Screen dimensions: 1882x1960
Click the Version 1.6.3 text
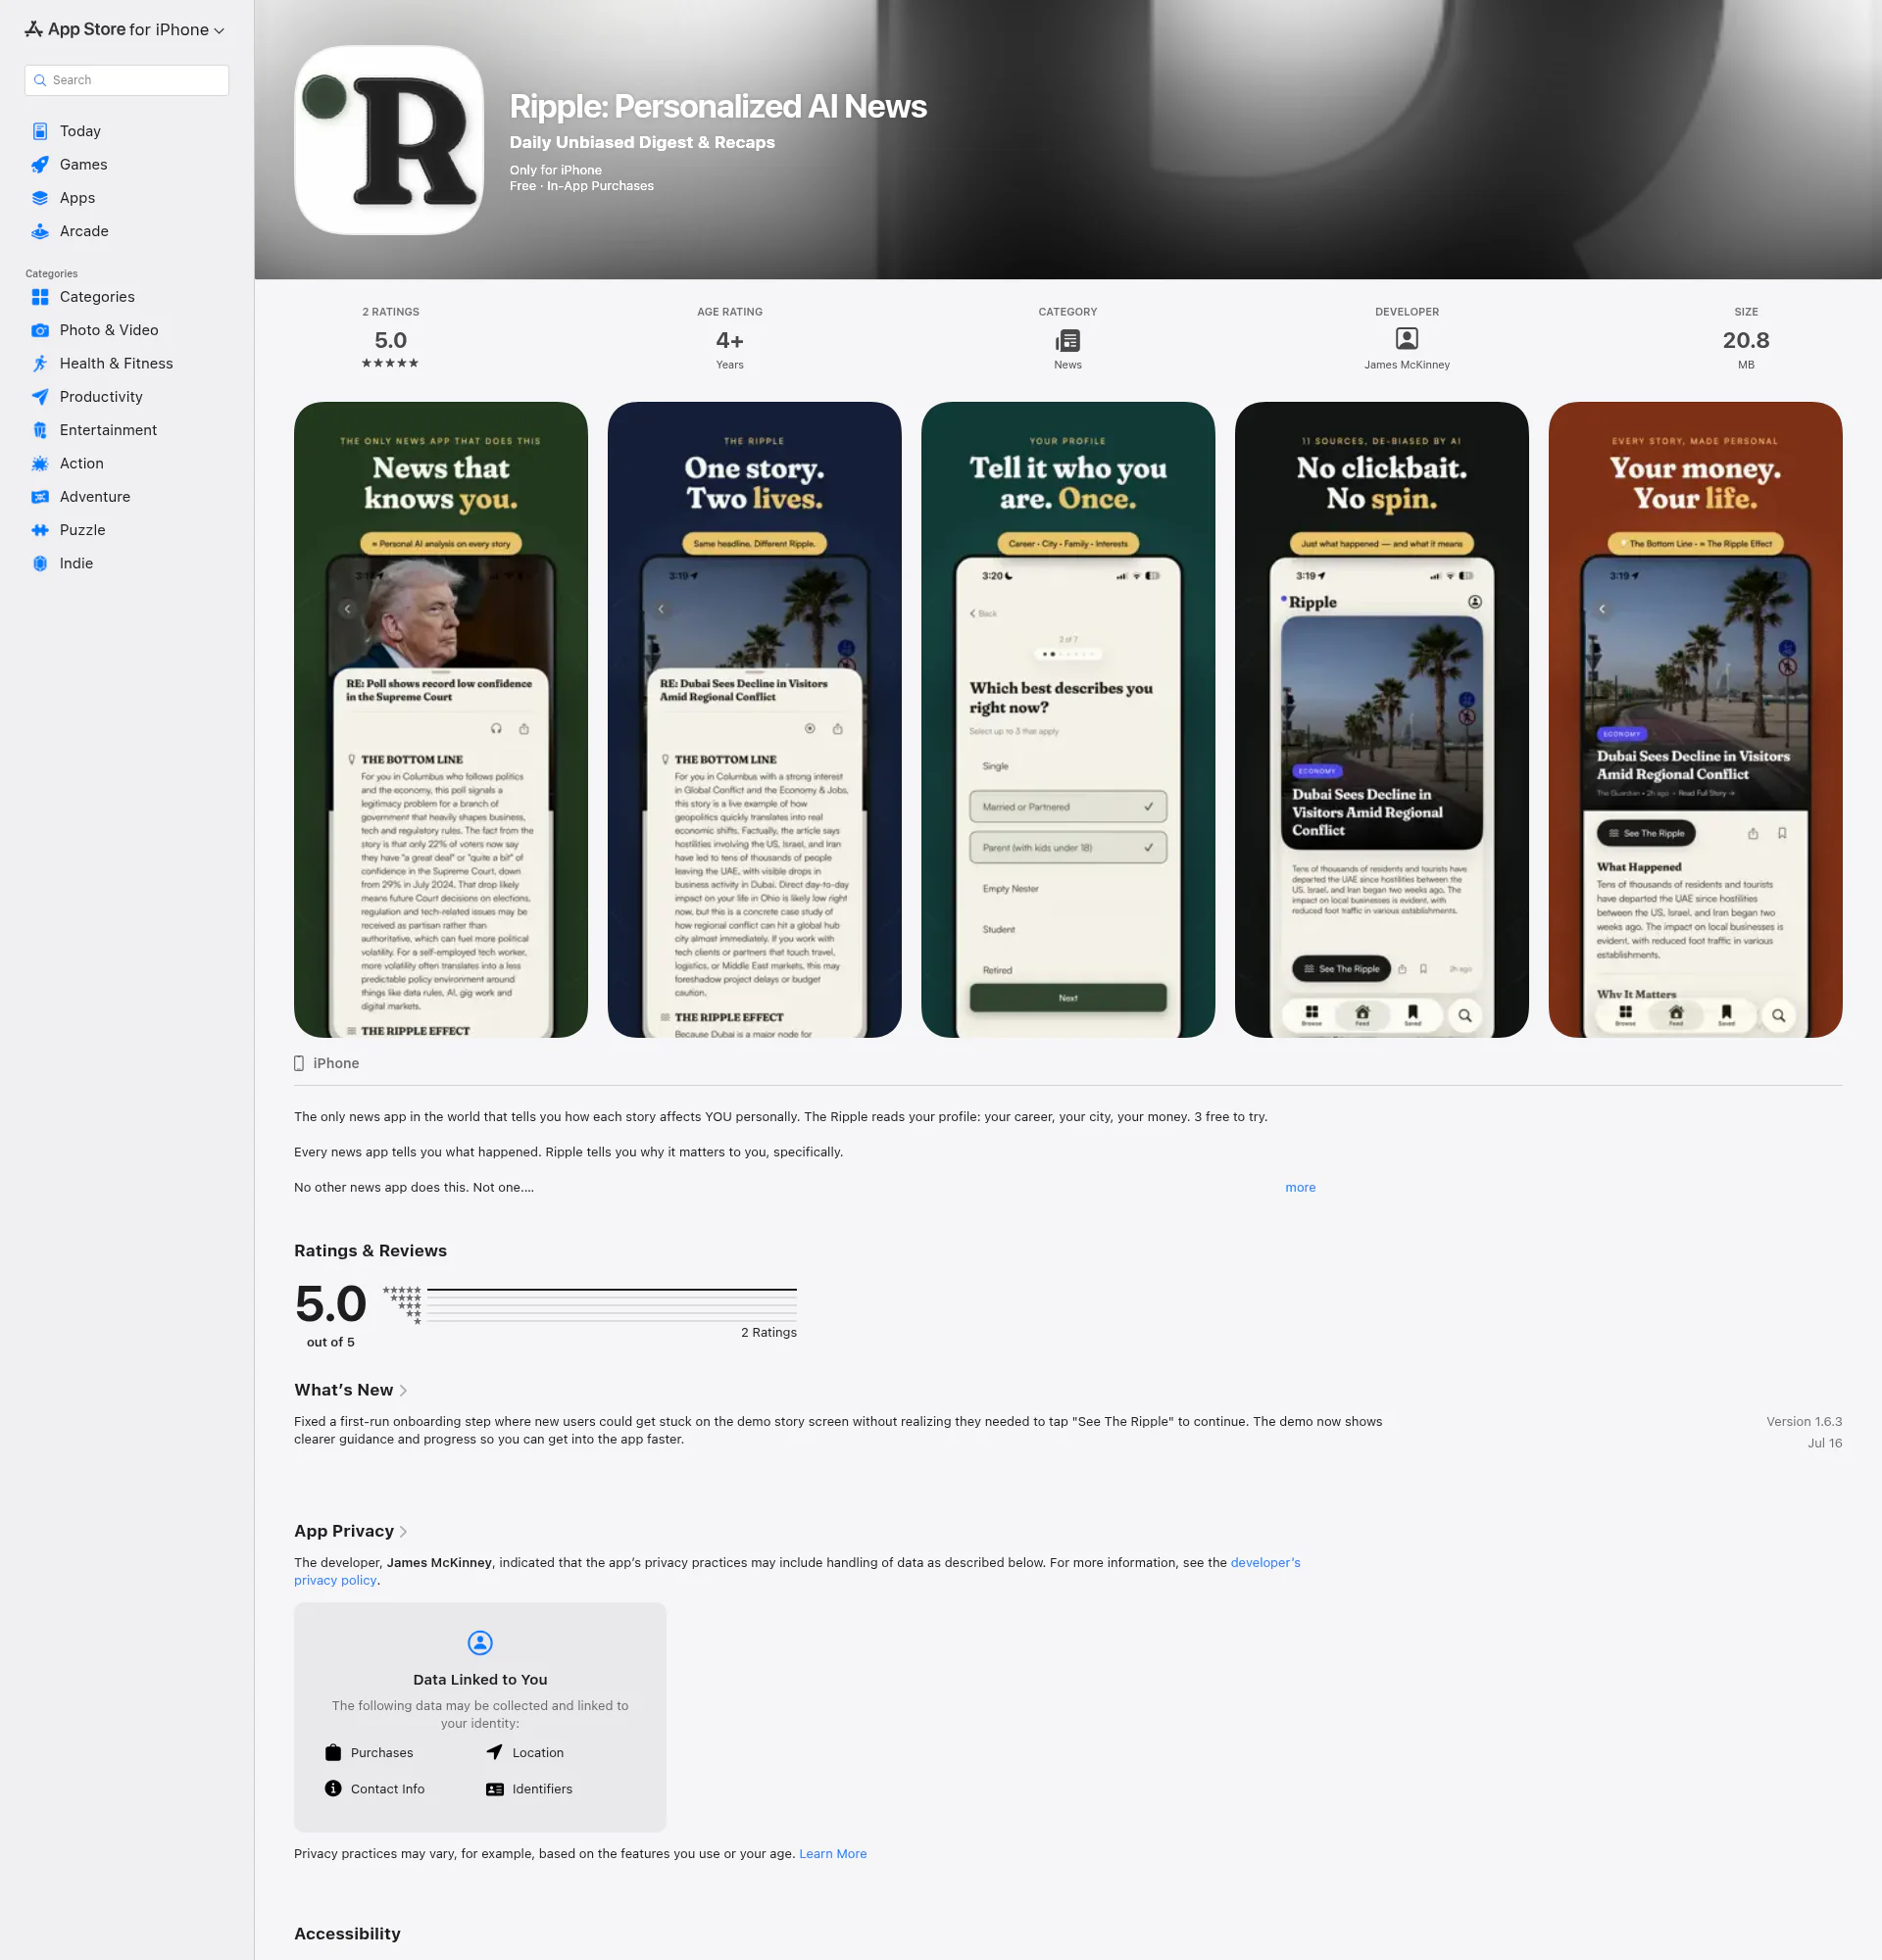1804,1422
